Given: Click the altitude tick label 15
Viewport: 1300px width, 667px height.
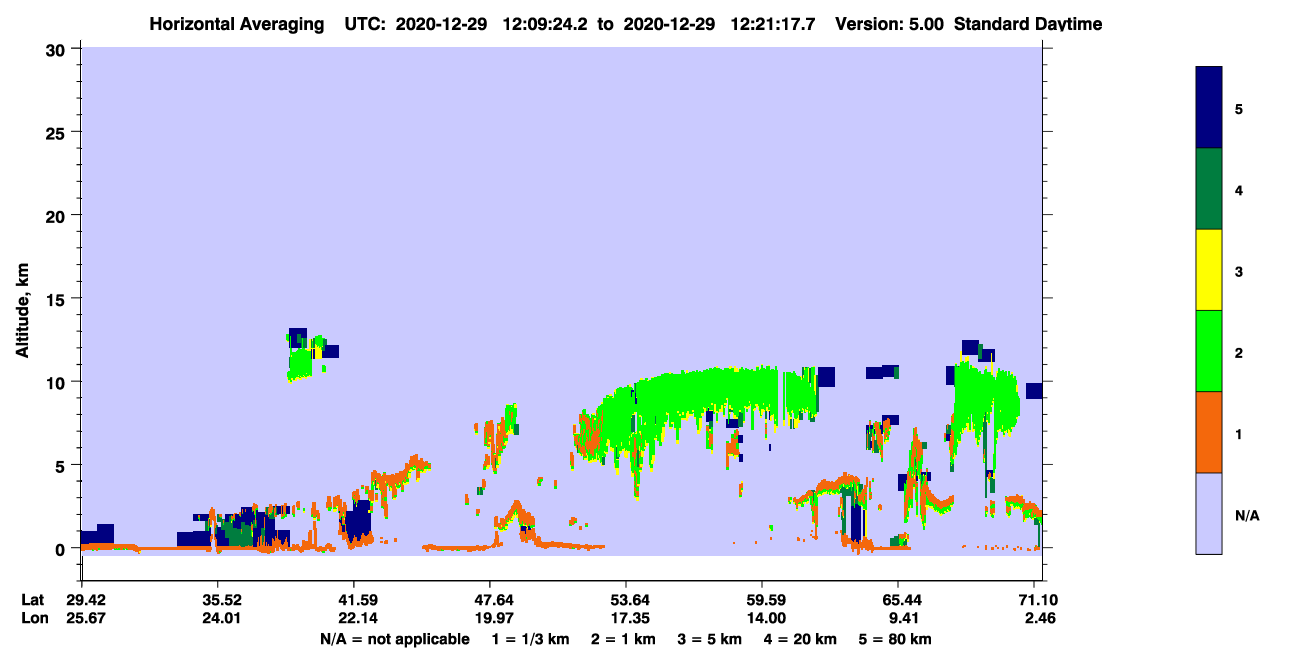Looking at the screenshot, I should [56, 299].
